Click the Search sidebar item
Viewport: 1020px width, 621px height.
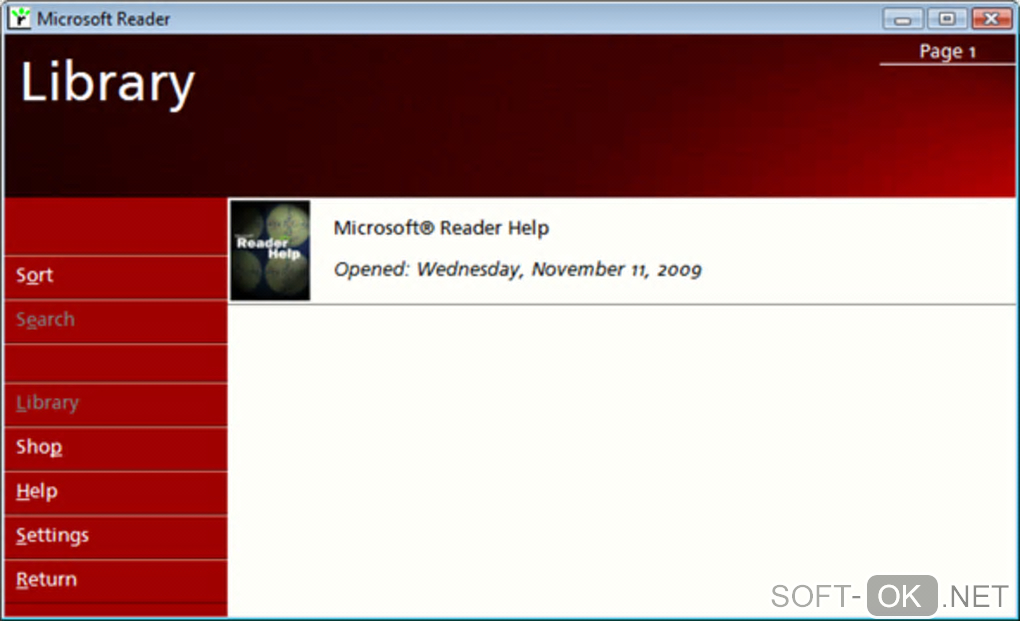[x=116, y=322]
